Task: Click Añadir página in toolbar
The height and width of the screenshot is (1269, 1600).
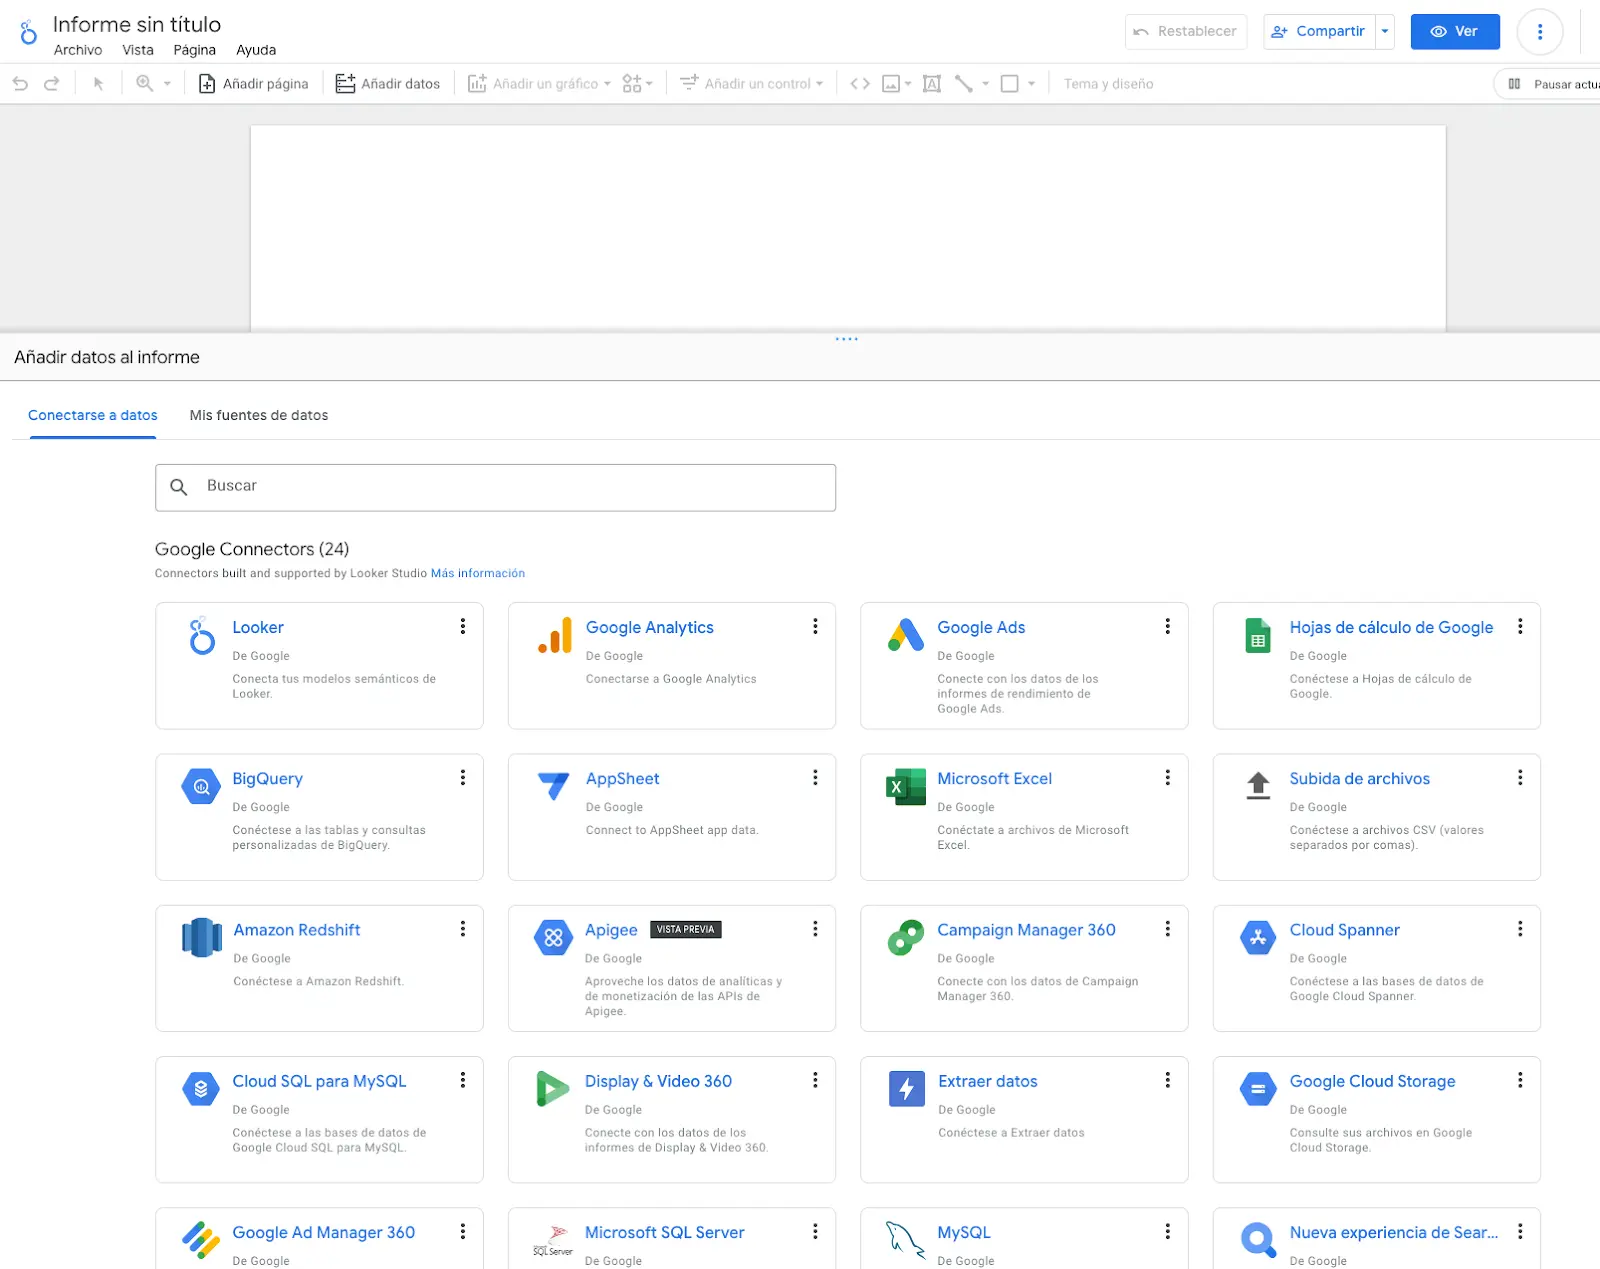Action: pos(254,84)
